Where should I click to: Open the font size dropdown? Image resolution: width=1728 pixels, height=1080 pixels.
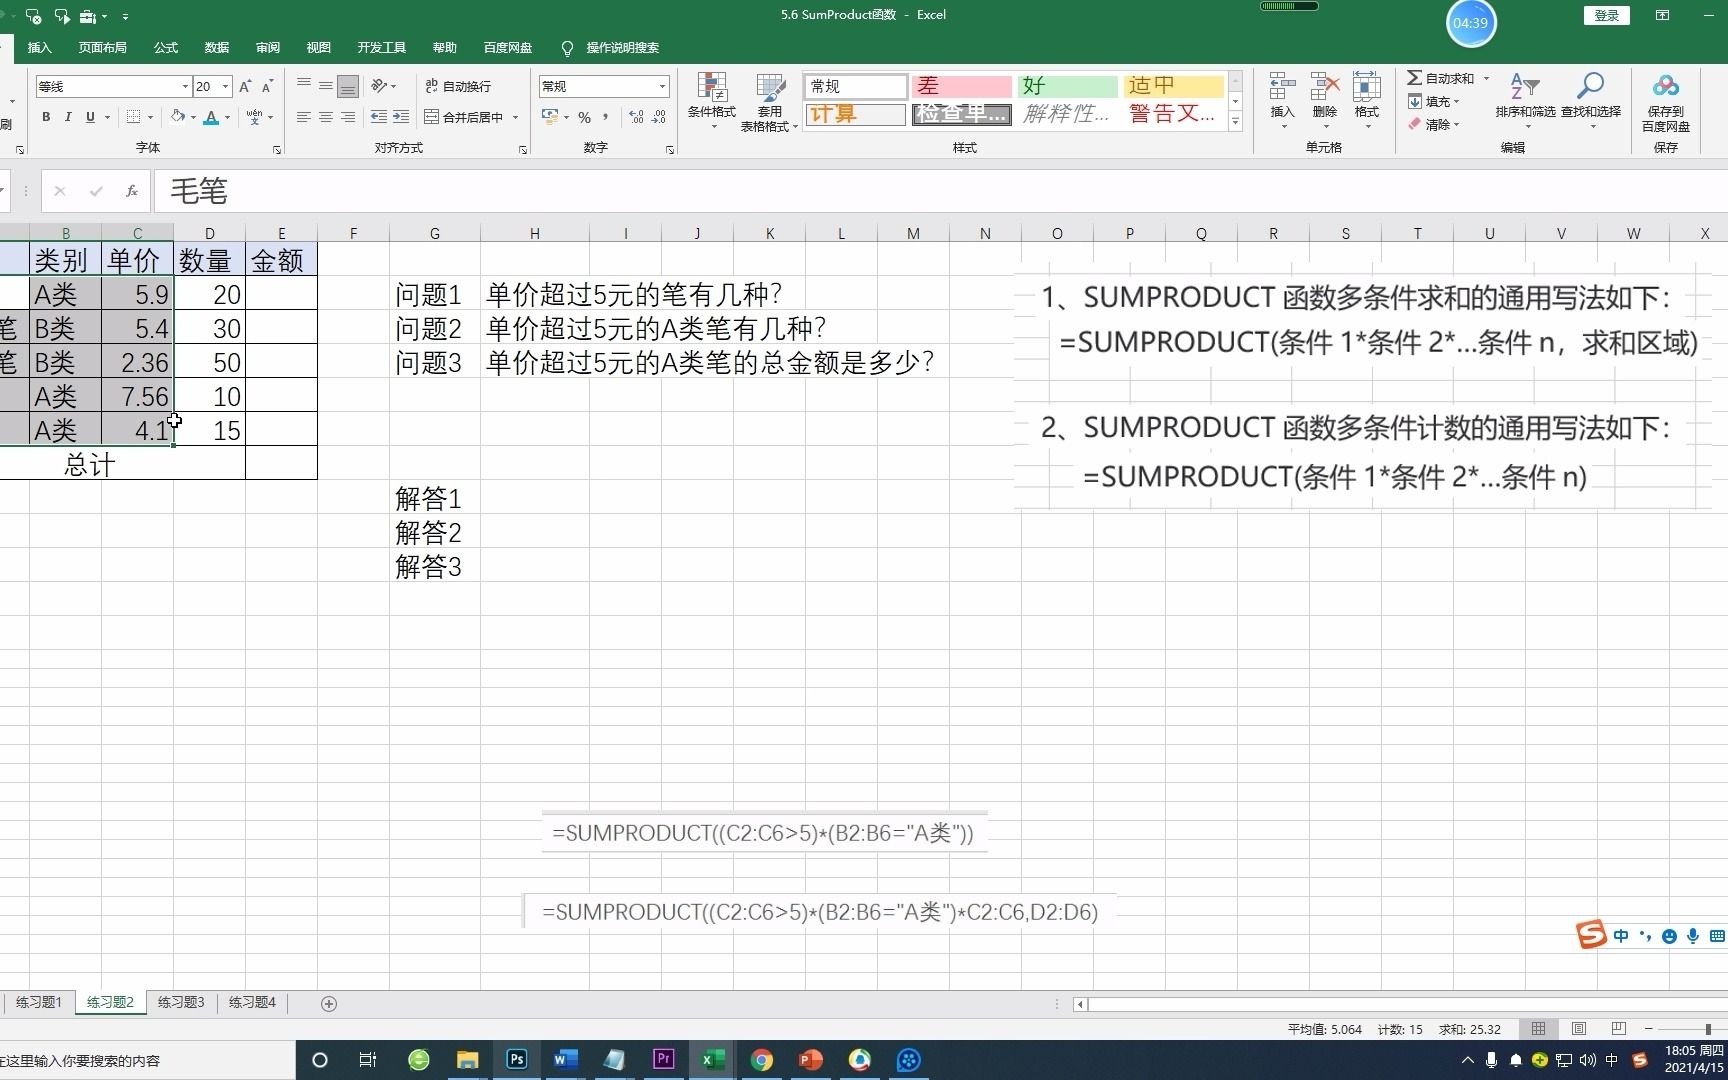click(x=226, y=87)
